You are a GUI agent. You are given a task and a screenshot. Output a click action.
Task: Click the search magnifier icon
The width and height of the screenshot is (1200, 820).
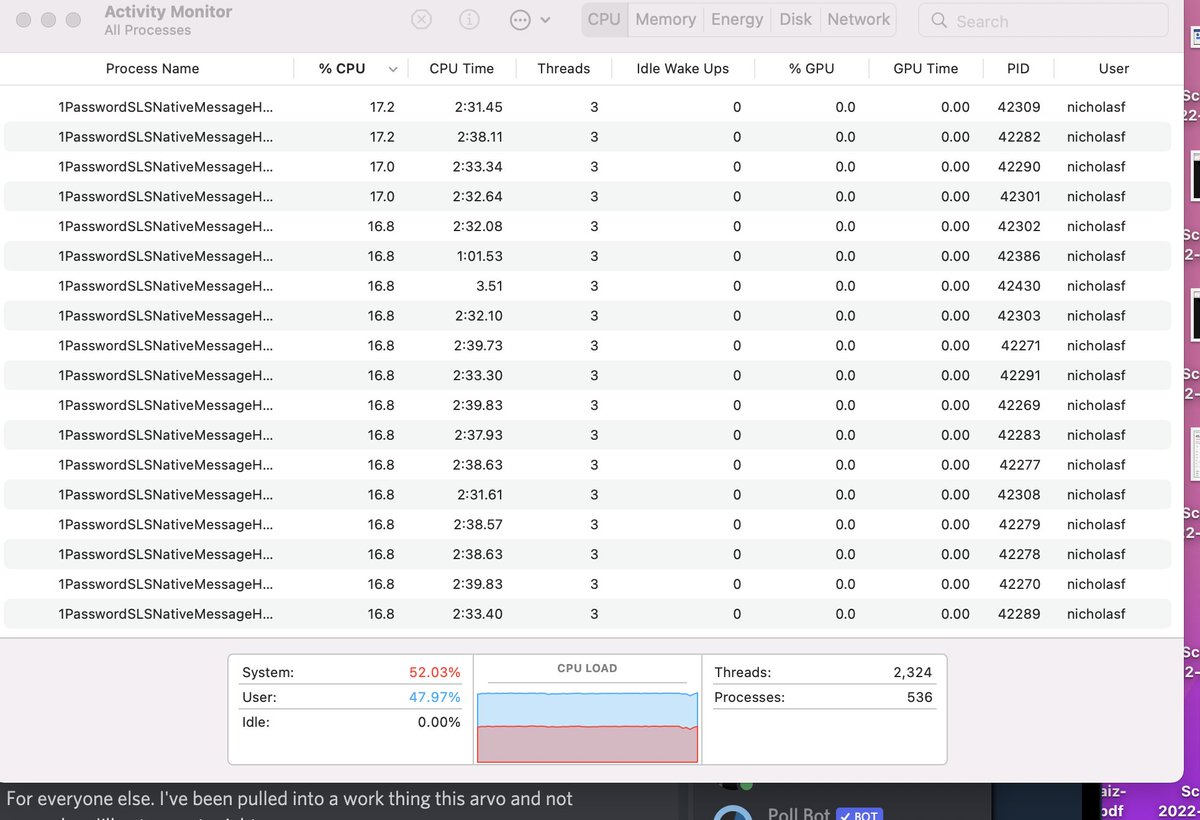point(939,21)
